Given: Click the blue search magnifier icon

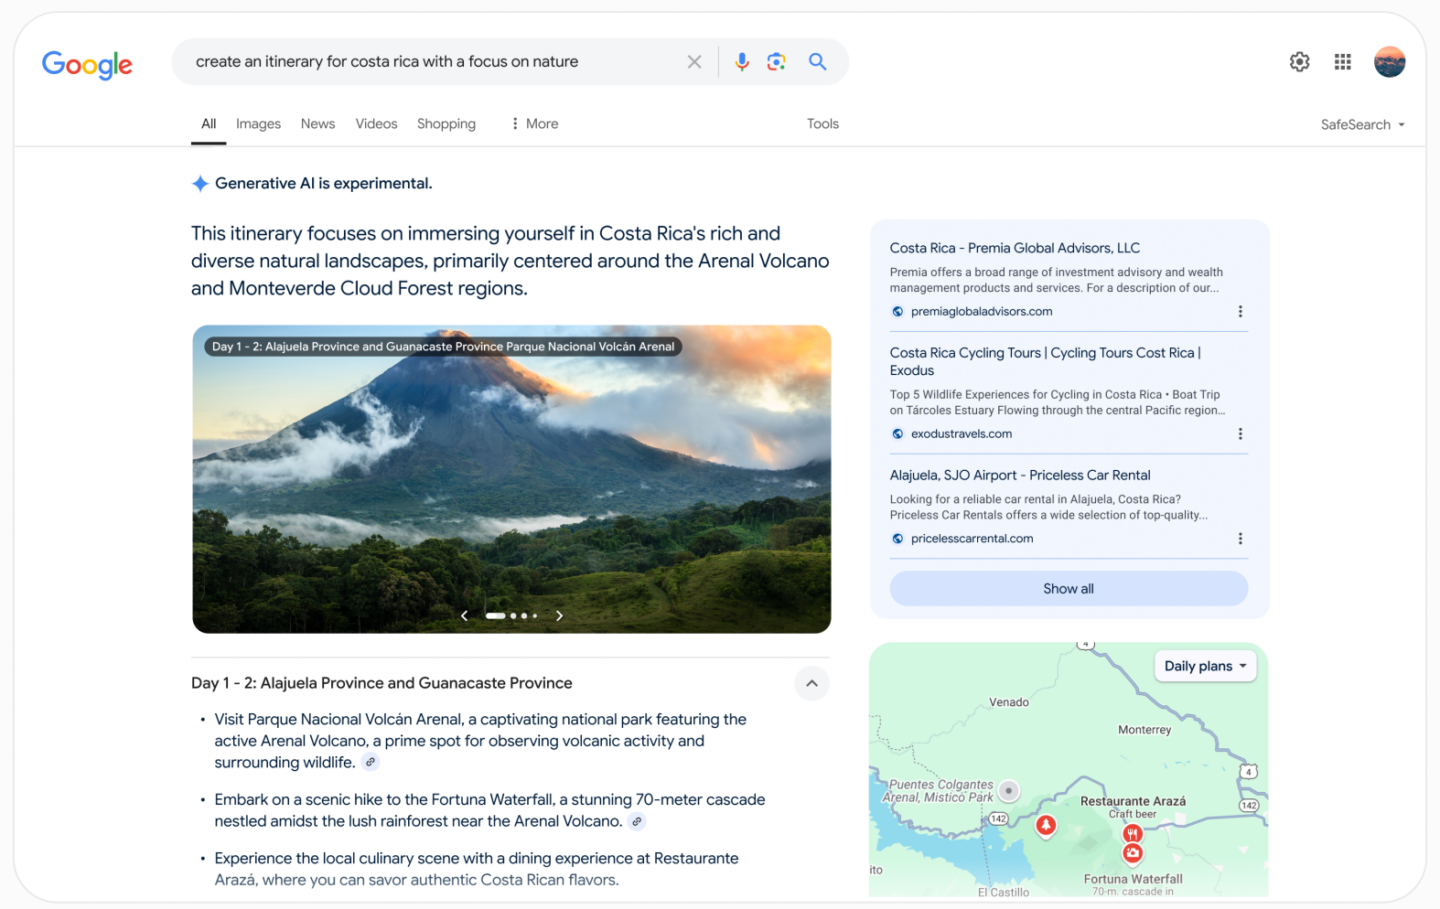Looking at the screenshot, I should pyautogui.click(x=817, y=61).
